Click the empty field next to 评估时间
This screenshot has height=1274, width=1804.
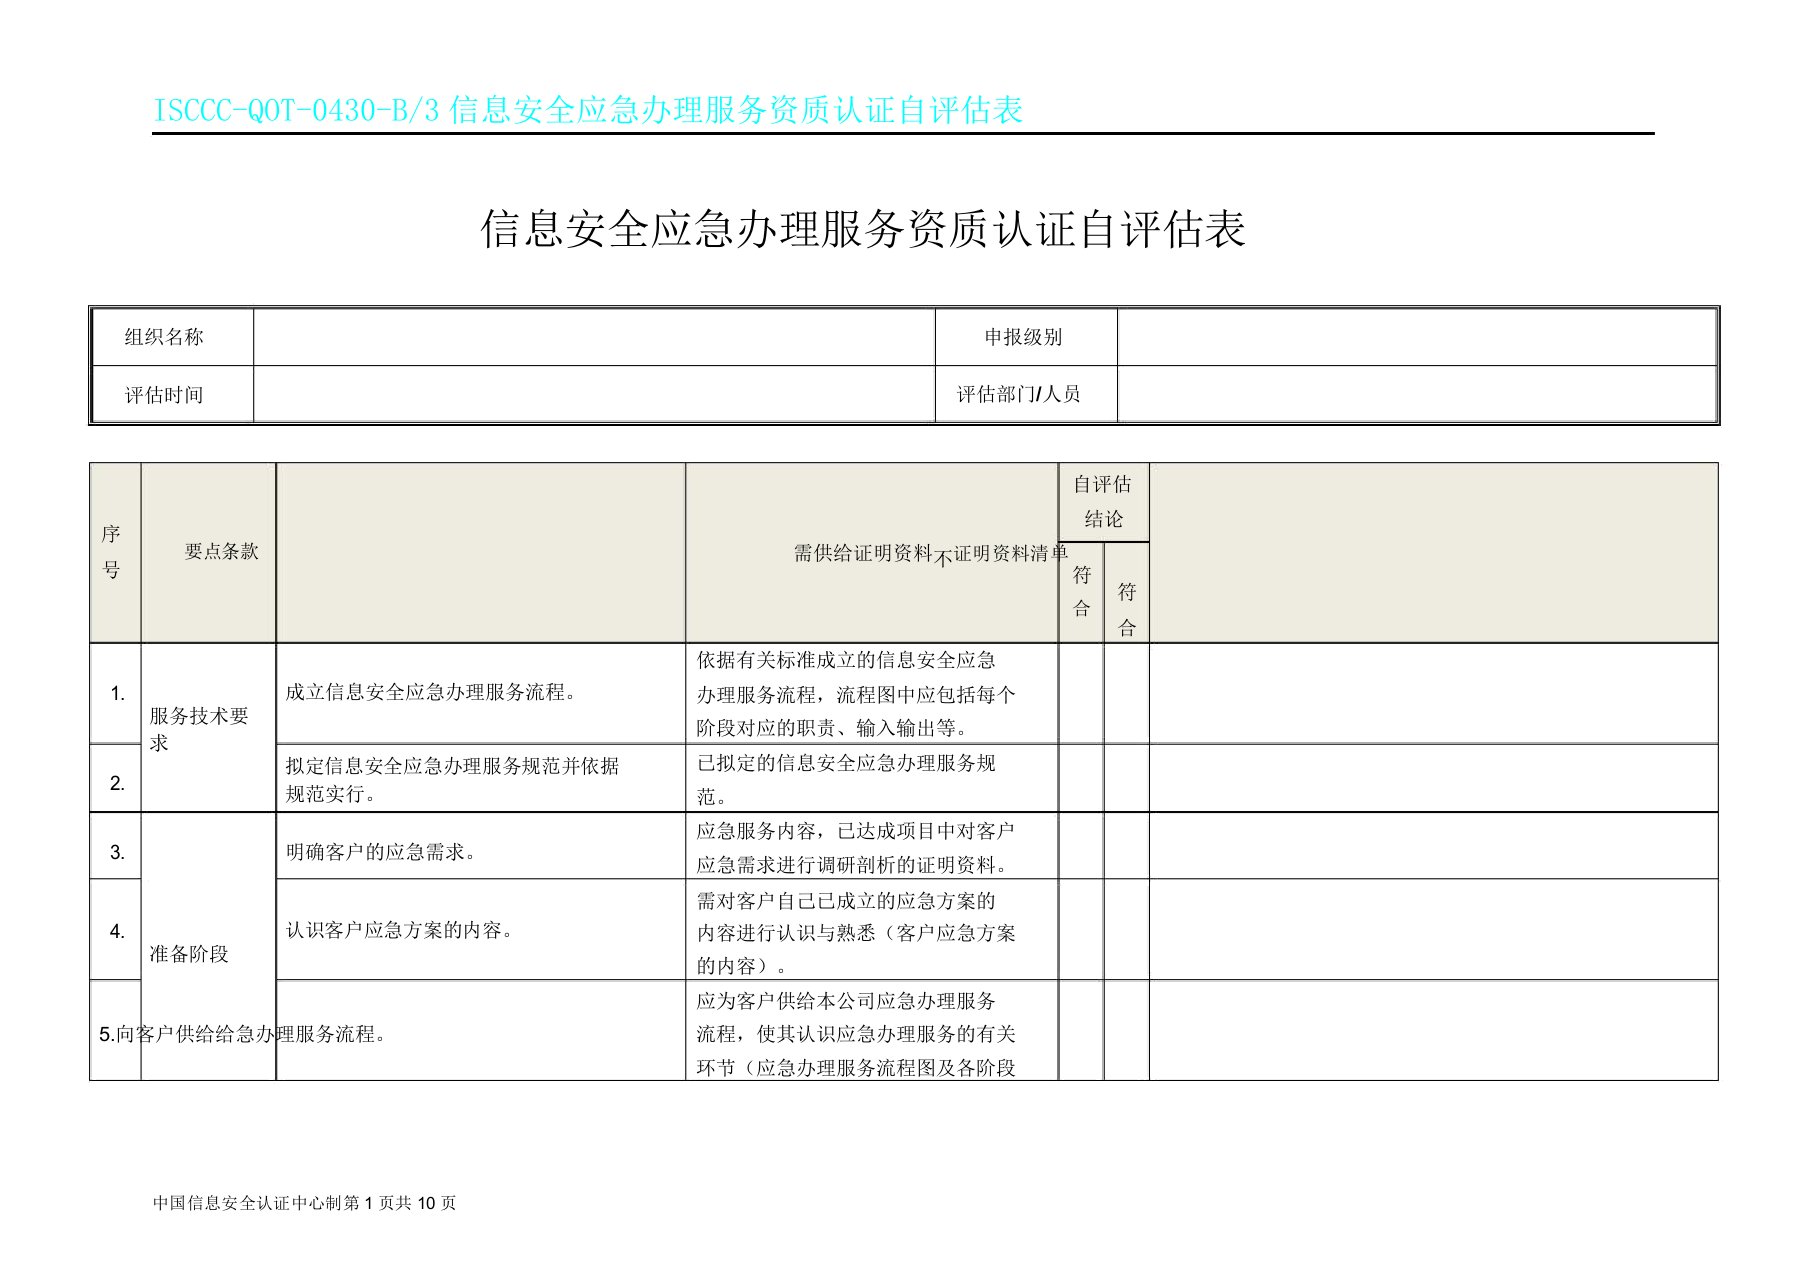pyautogui.click(x=594, y=394)
